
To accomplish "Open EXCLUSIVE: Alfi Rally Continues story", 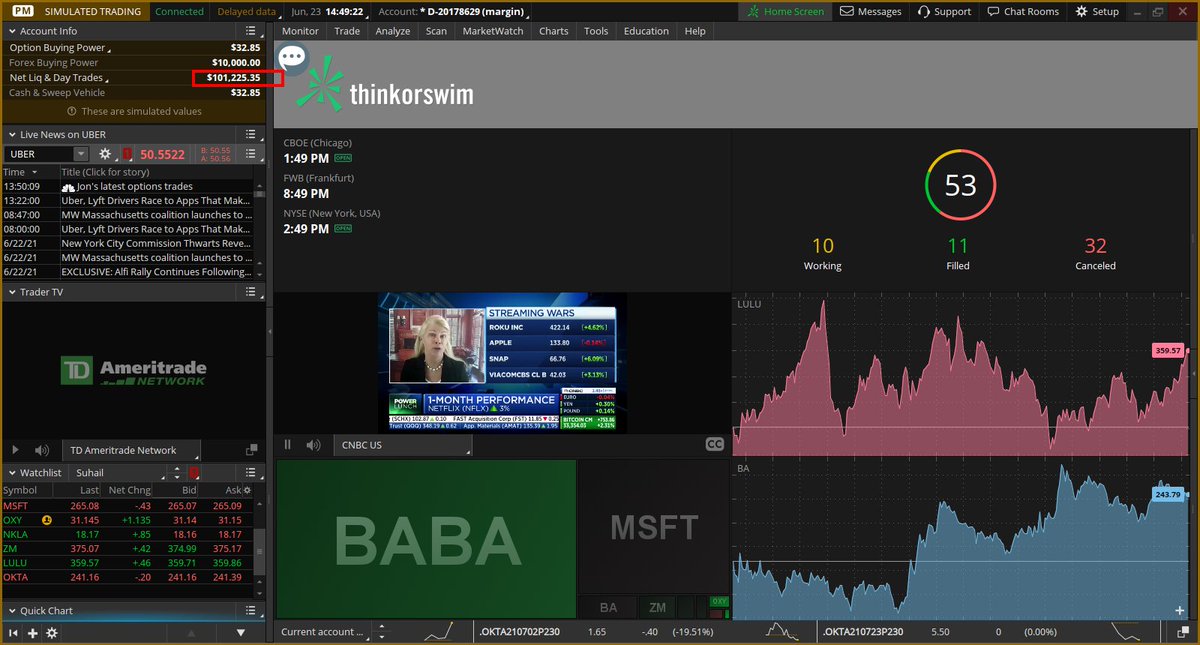I will tap(155, 271).
